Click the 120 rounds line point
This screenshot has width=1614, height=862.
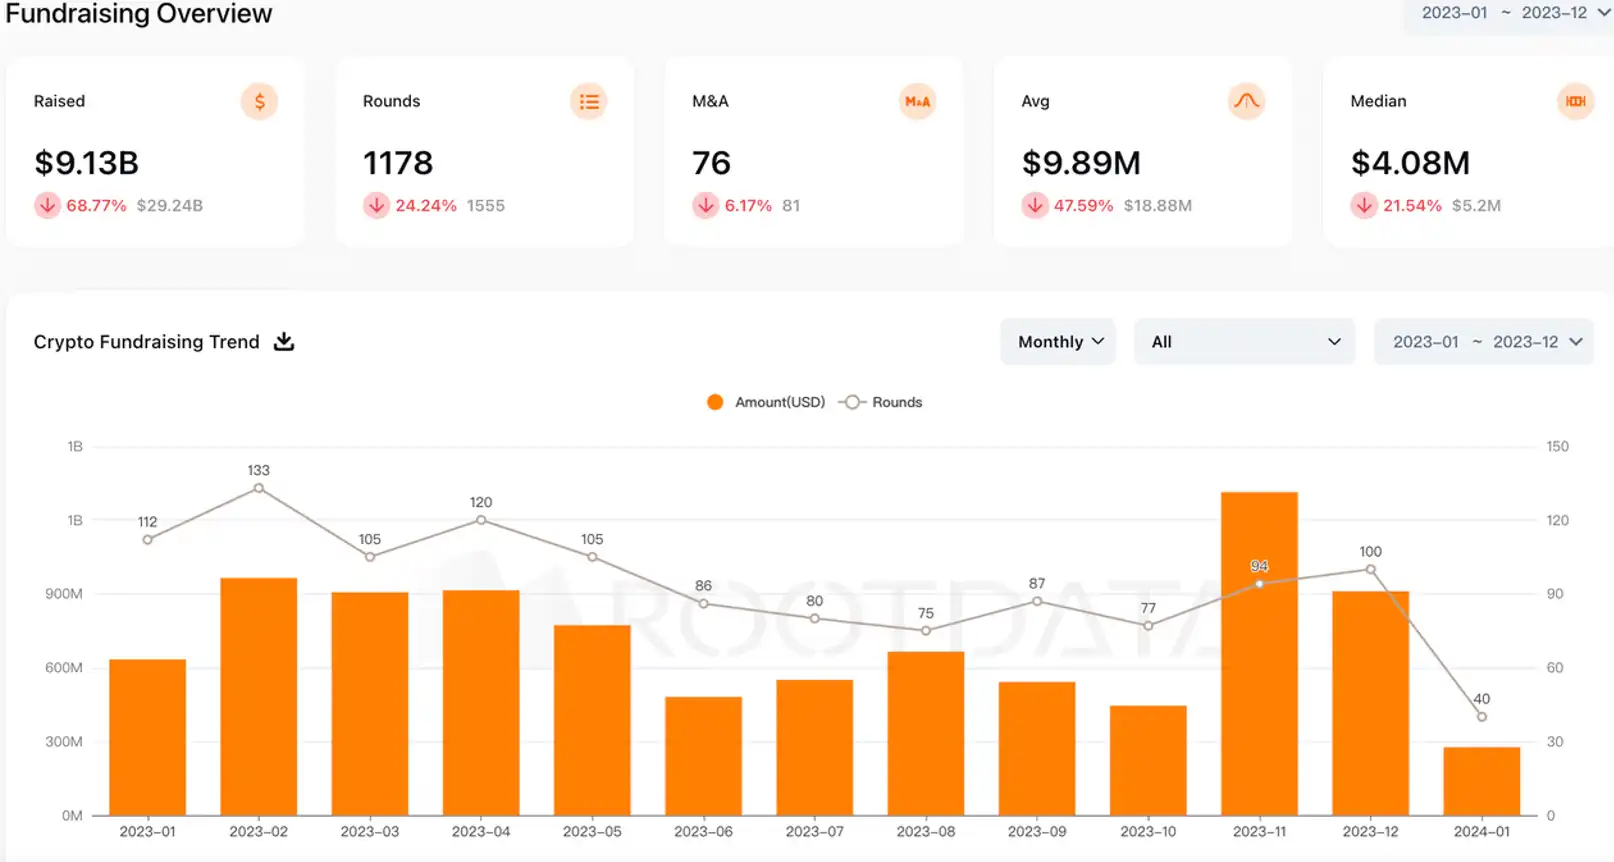481,520
